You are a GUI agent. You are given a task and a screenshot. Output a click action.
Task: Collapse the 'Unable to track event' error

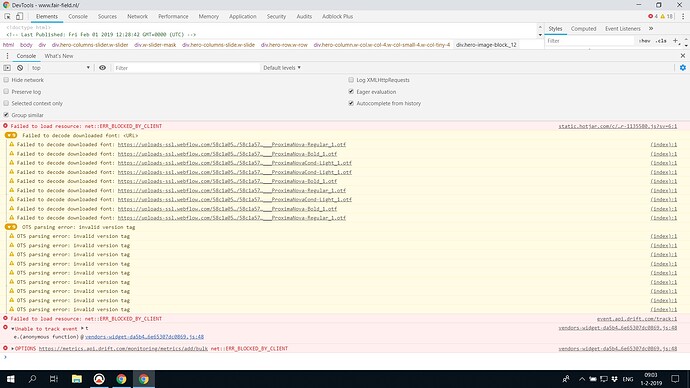[x=12, y=329]
